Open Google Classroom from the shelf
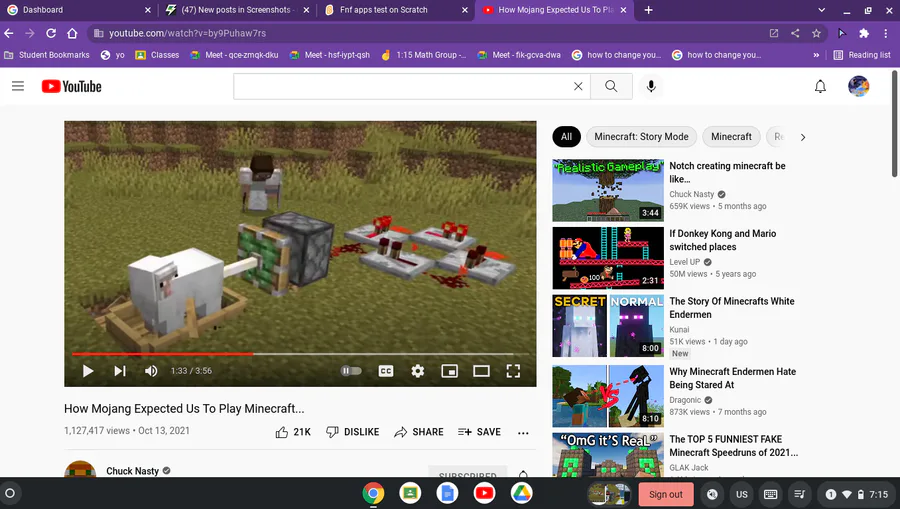The image size is (900, 509). click(410, 493)
